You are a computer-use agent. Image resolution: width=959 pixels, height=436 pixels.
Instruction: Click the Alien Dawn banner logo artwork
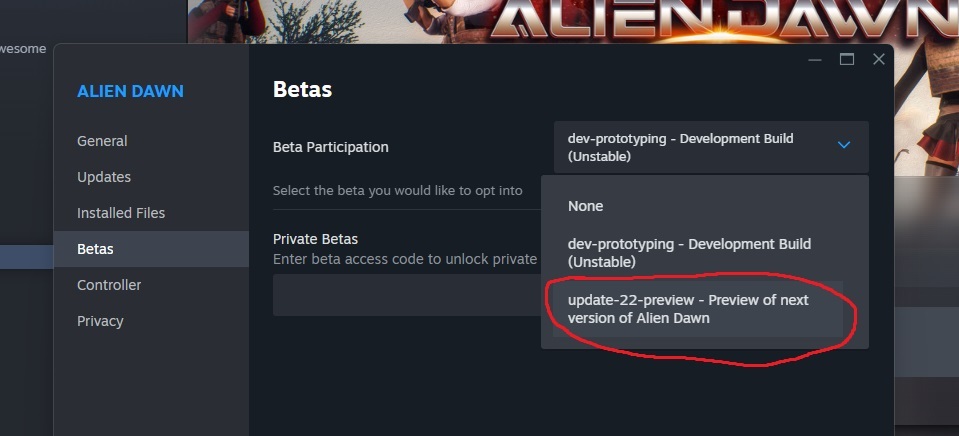720,20
